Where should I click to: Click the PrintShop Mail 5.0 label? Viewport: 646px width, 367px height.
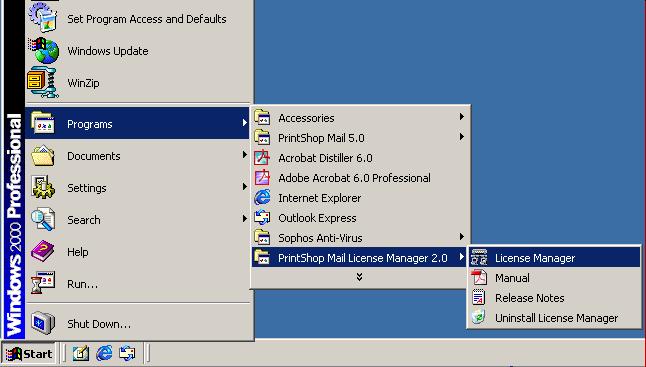(321, 138)
